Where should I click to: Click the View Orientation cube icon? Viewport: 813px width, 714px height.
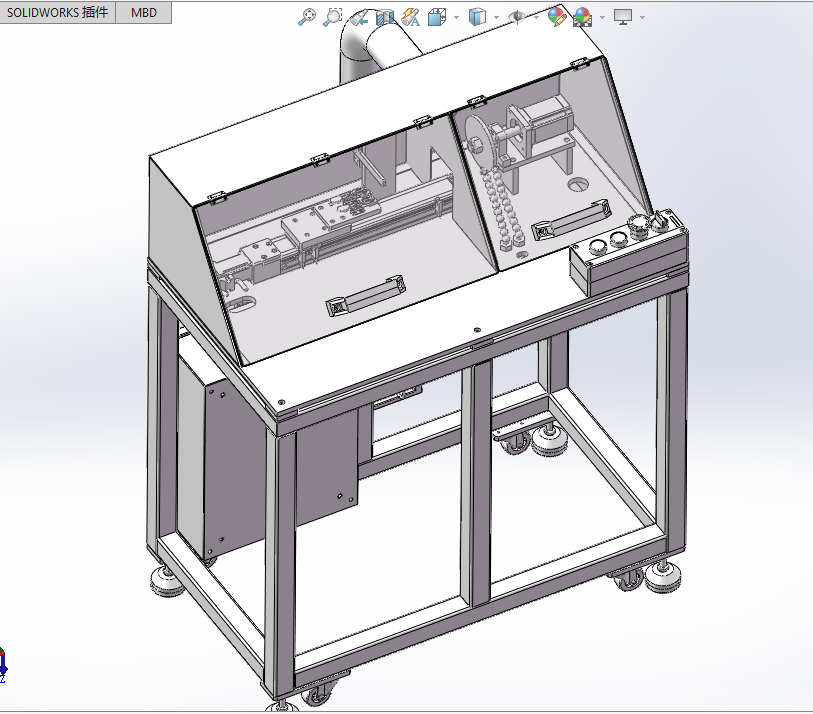437,17
